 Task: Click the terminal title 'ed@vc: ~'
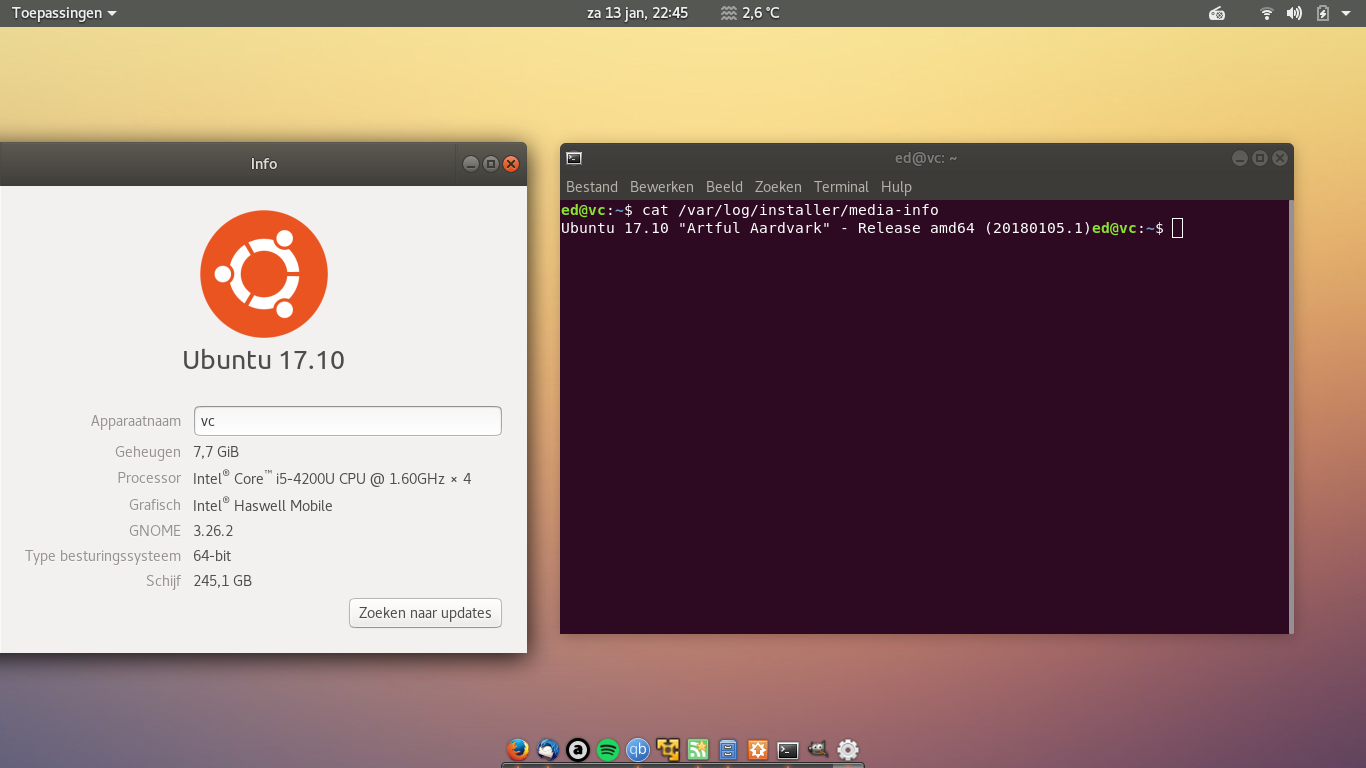(x=926, y=158)
